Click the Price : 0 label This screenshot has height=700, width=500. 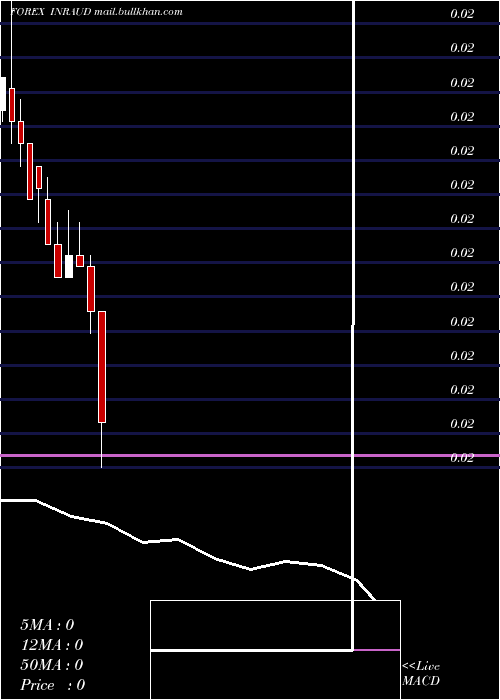point(52,685)
